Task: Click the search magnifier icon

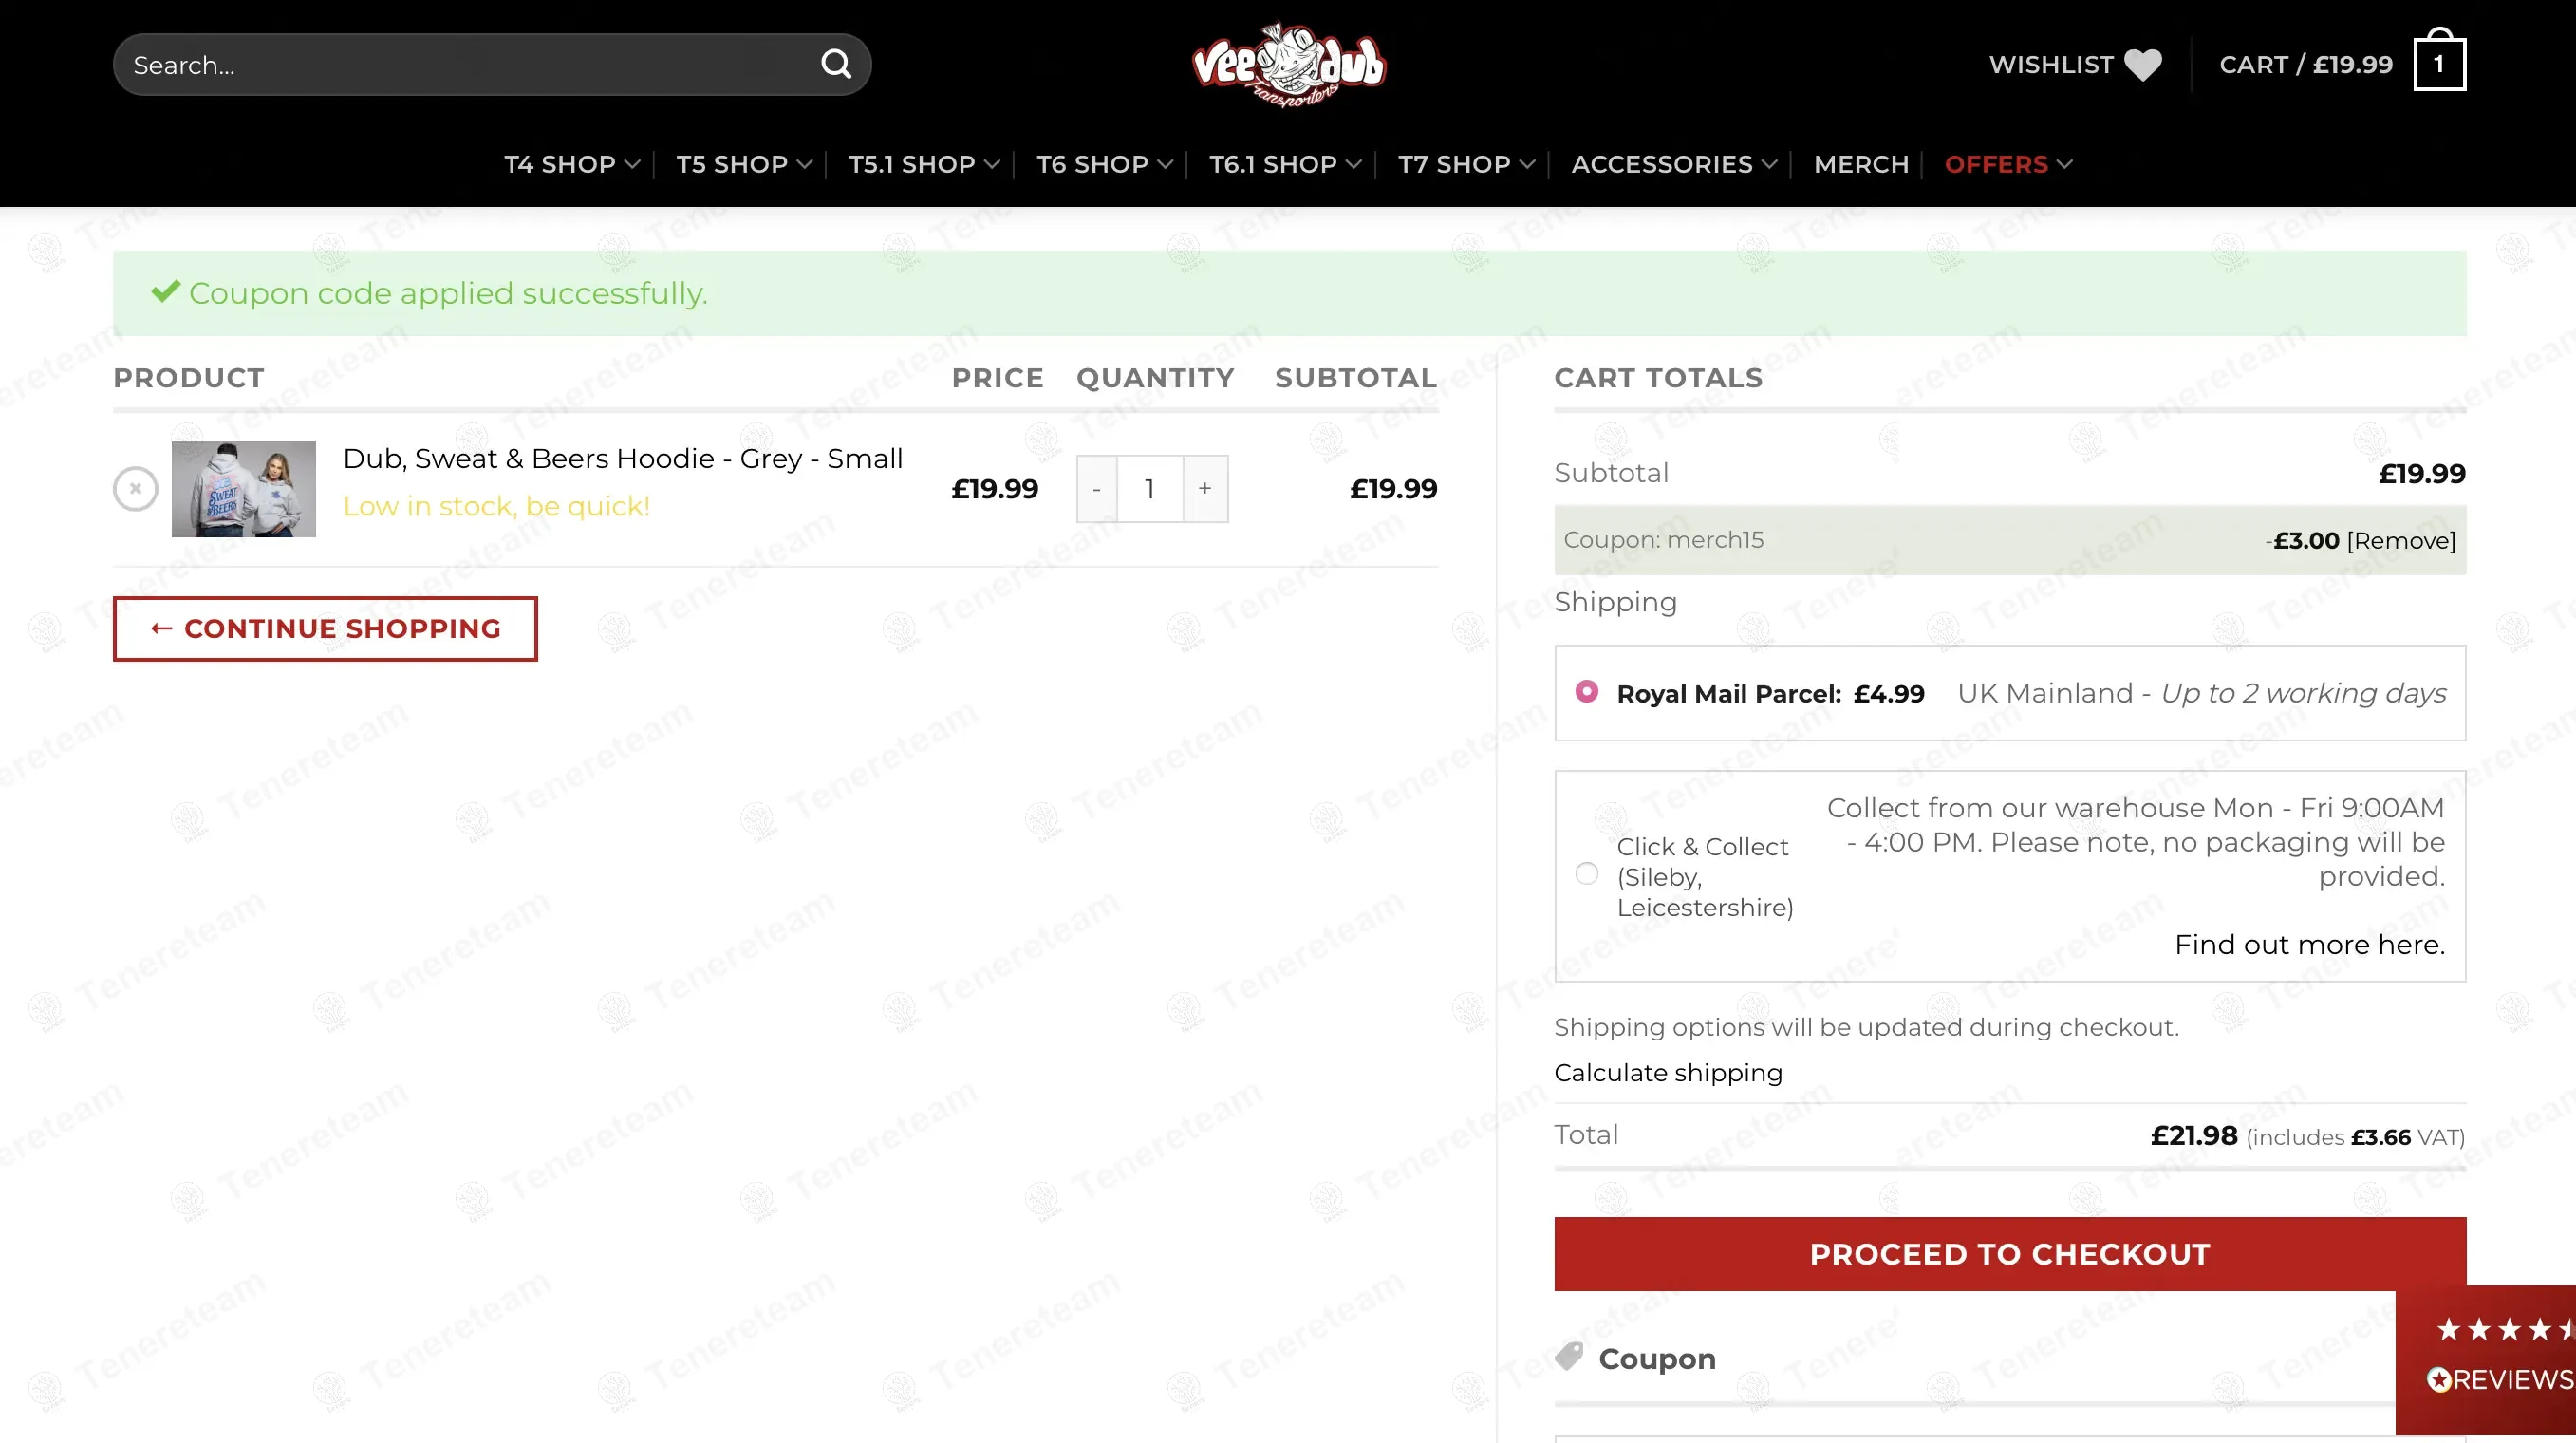Action: click(x=836, y=65)
